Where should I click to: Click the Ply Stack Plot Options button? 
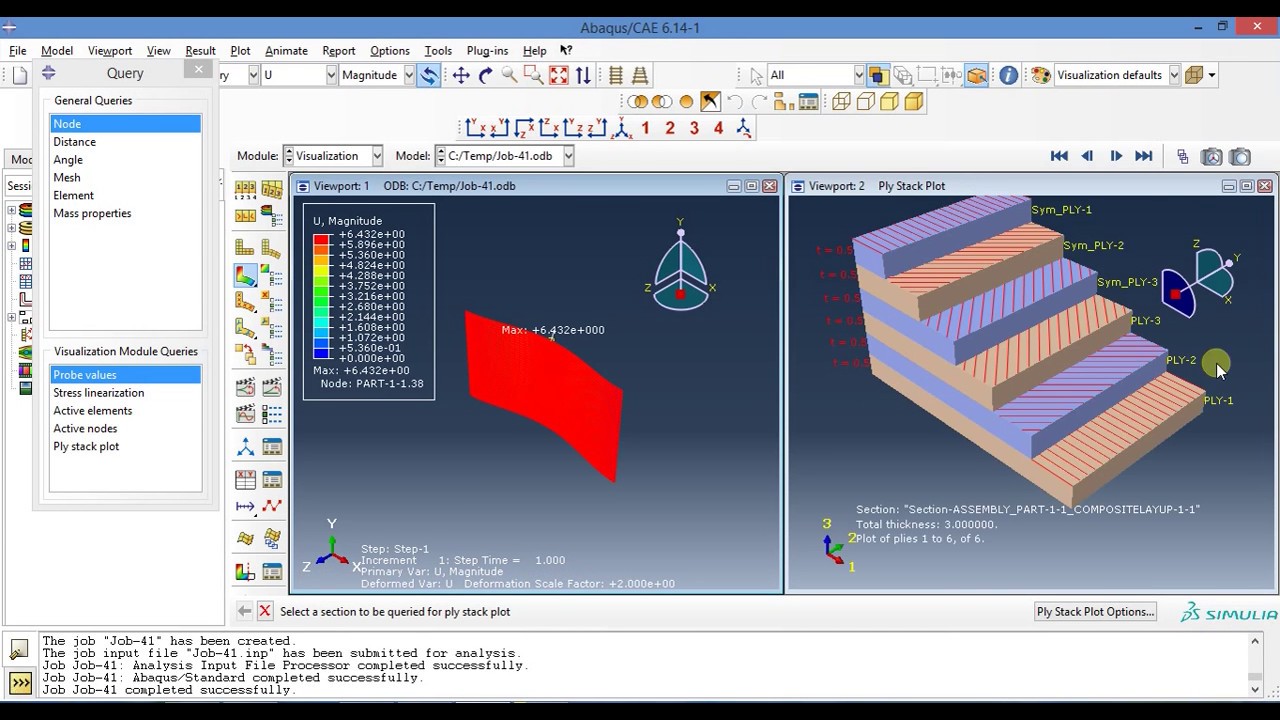click(1095, 612)
